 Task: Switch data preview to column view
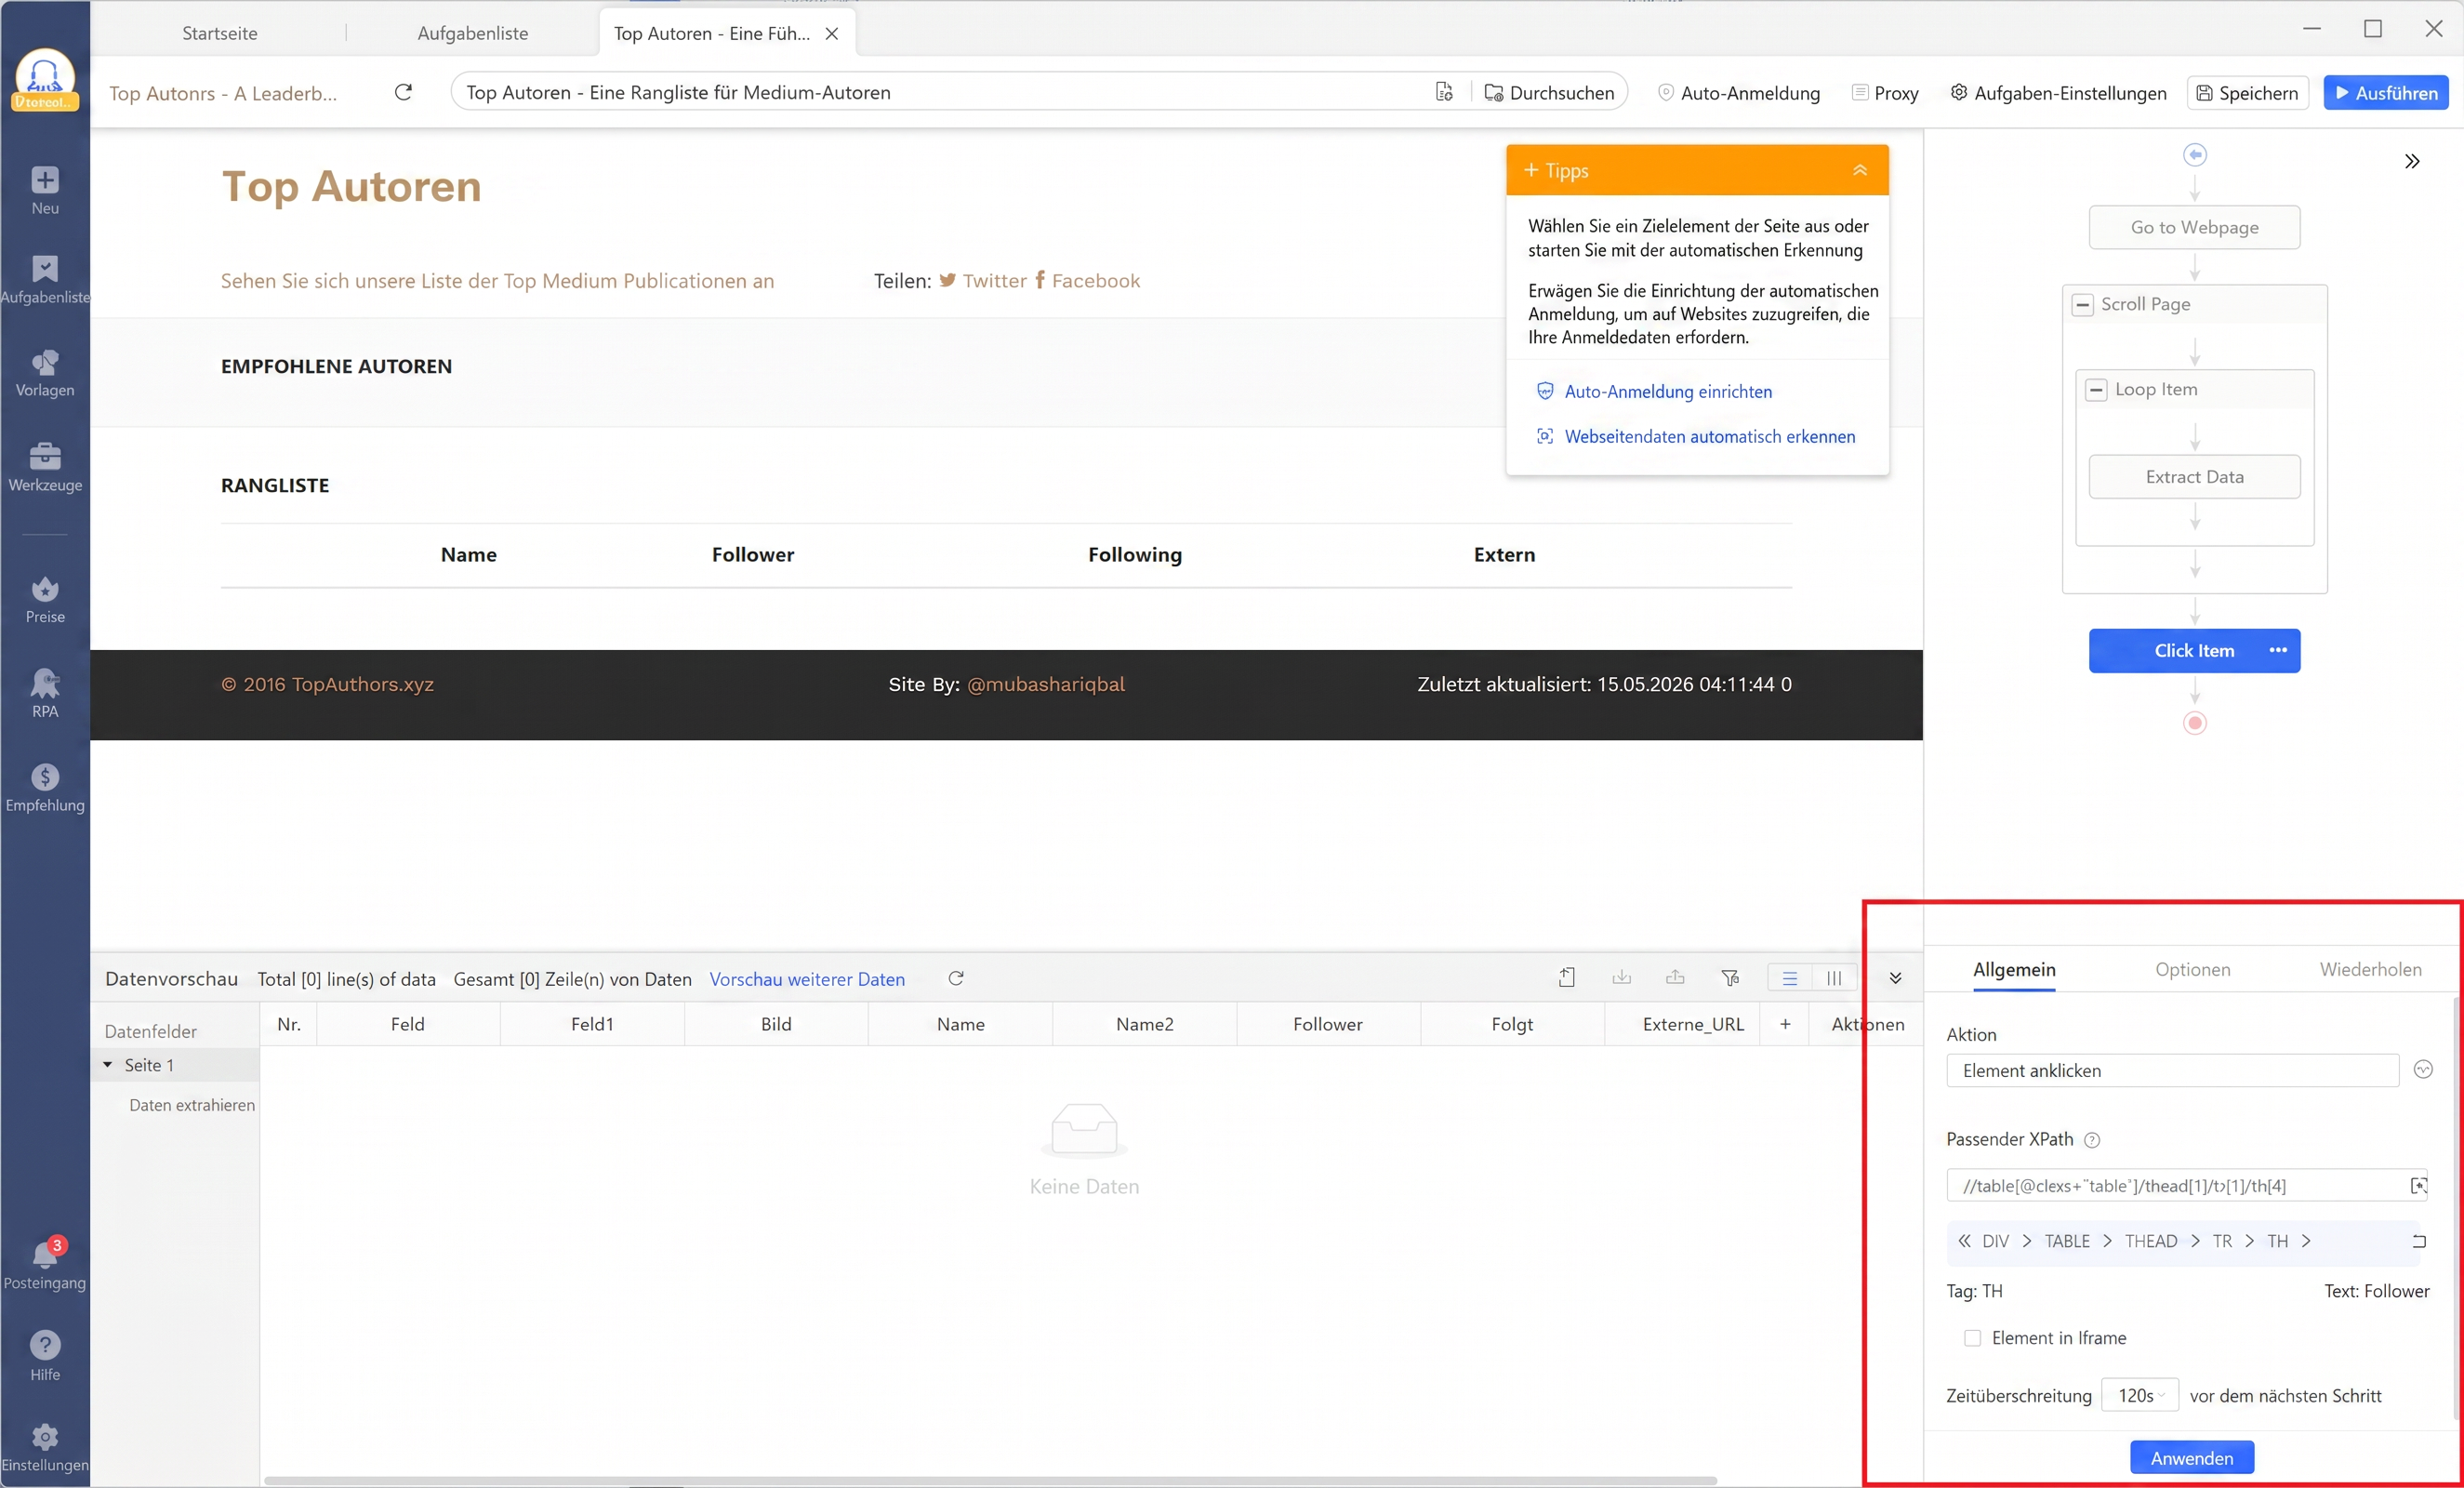click(1834, 978)
